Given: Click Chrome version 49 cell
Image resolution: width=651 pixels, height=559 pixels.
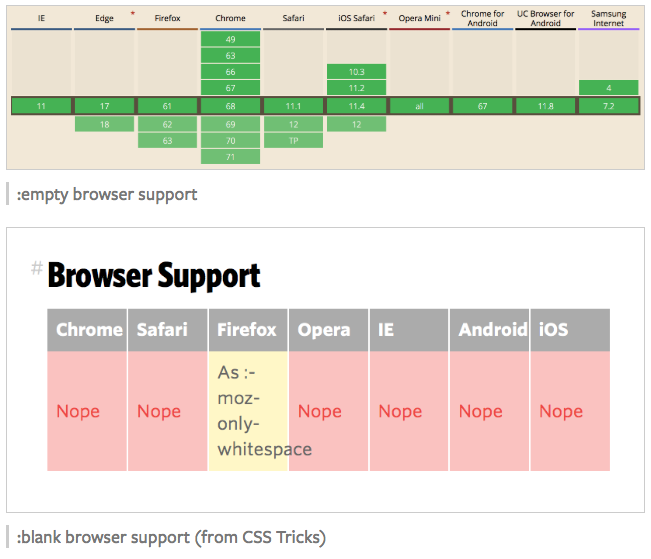Looking at the screenshot, I should (230, 39).
